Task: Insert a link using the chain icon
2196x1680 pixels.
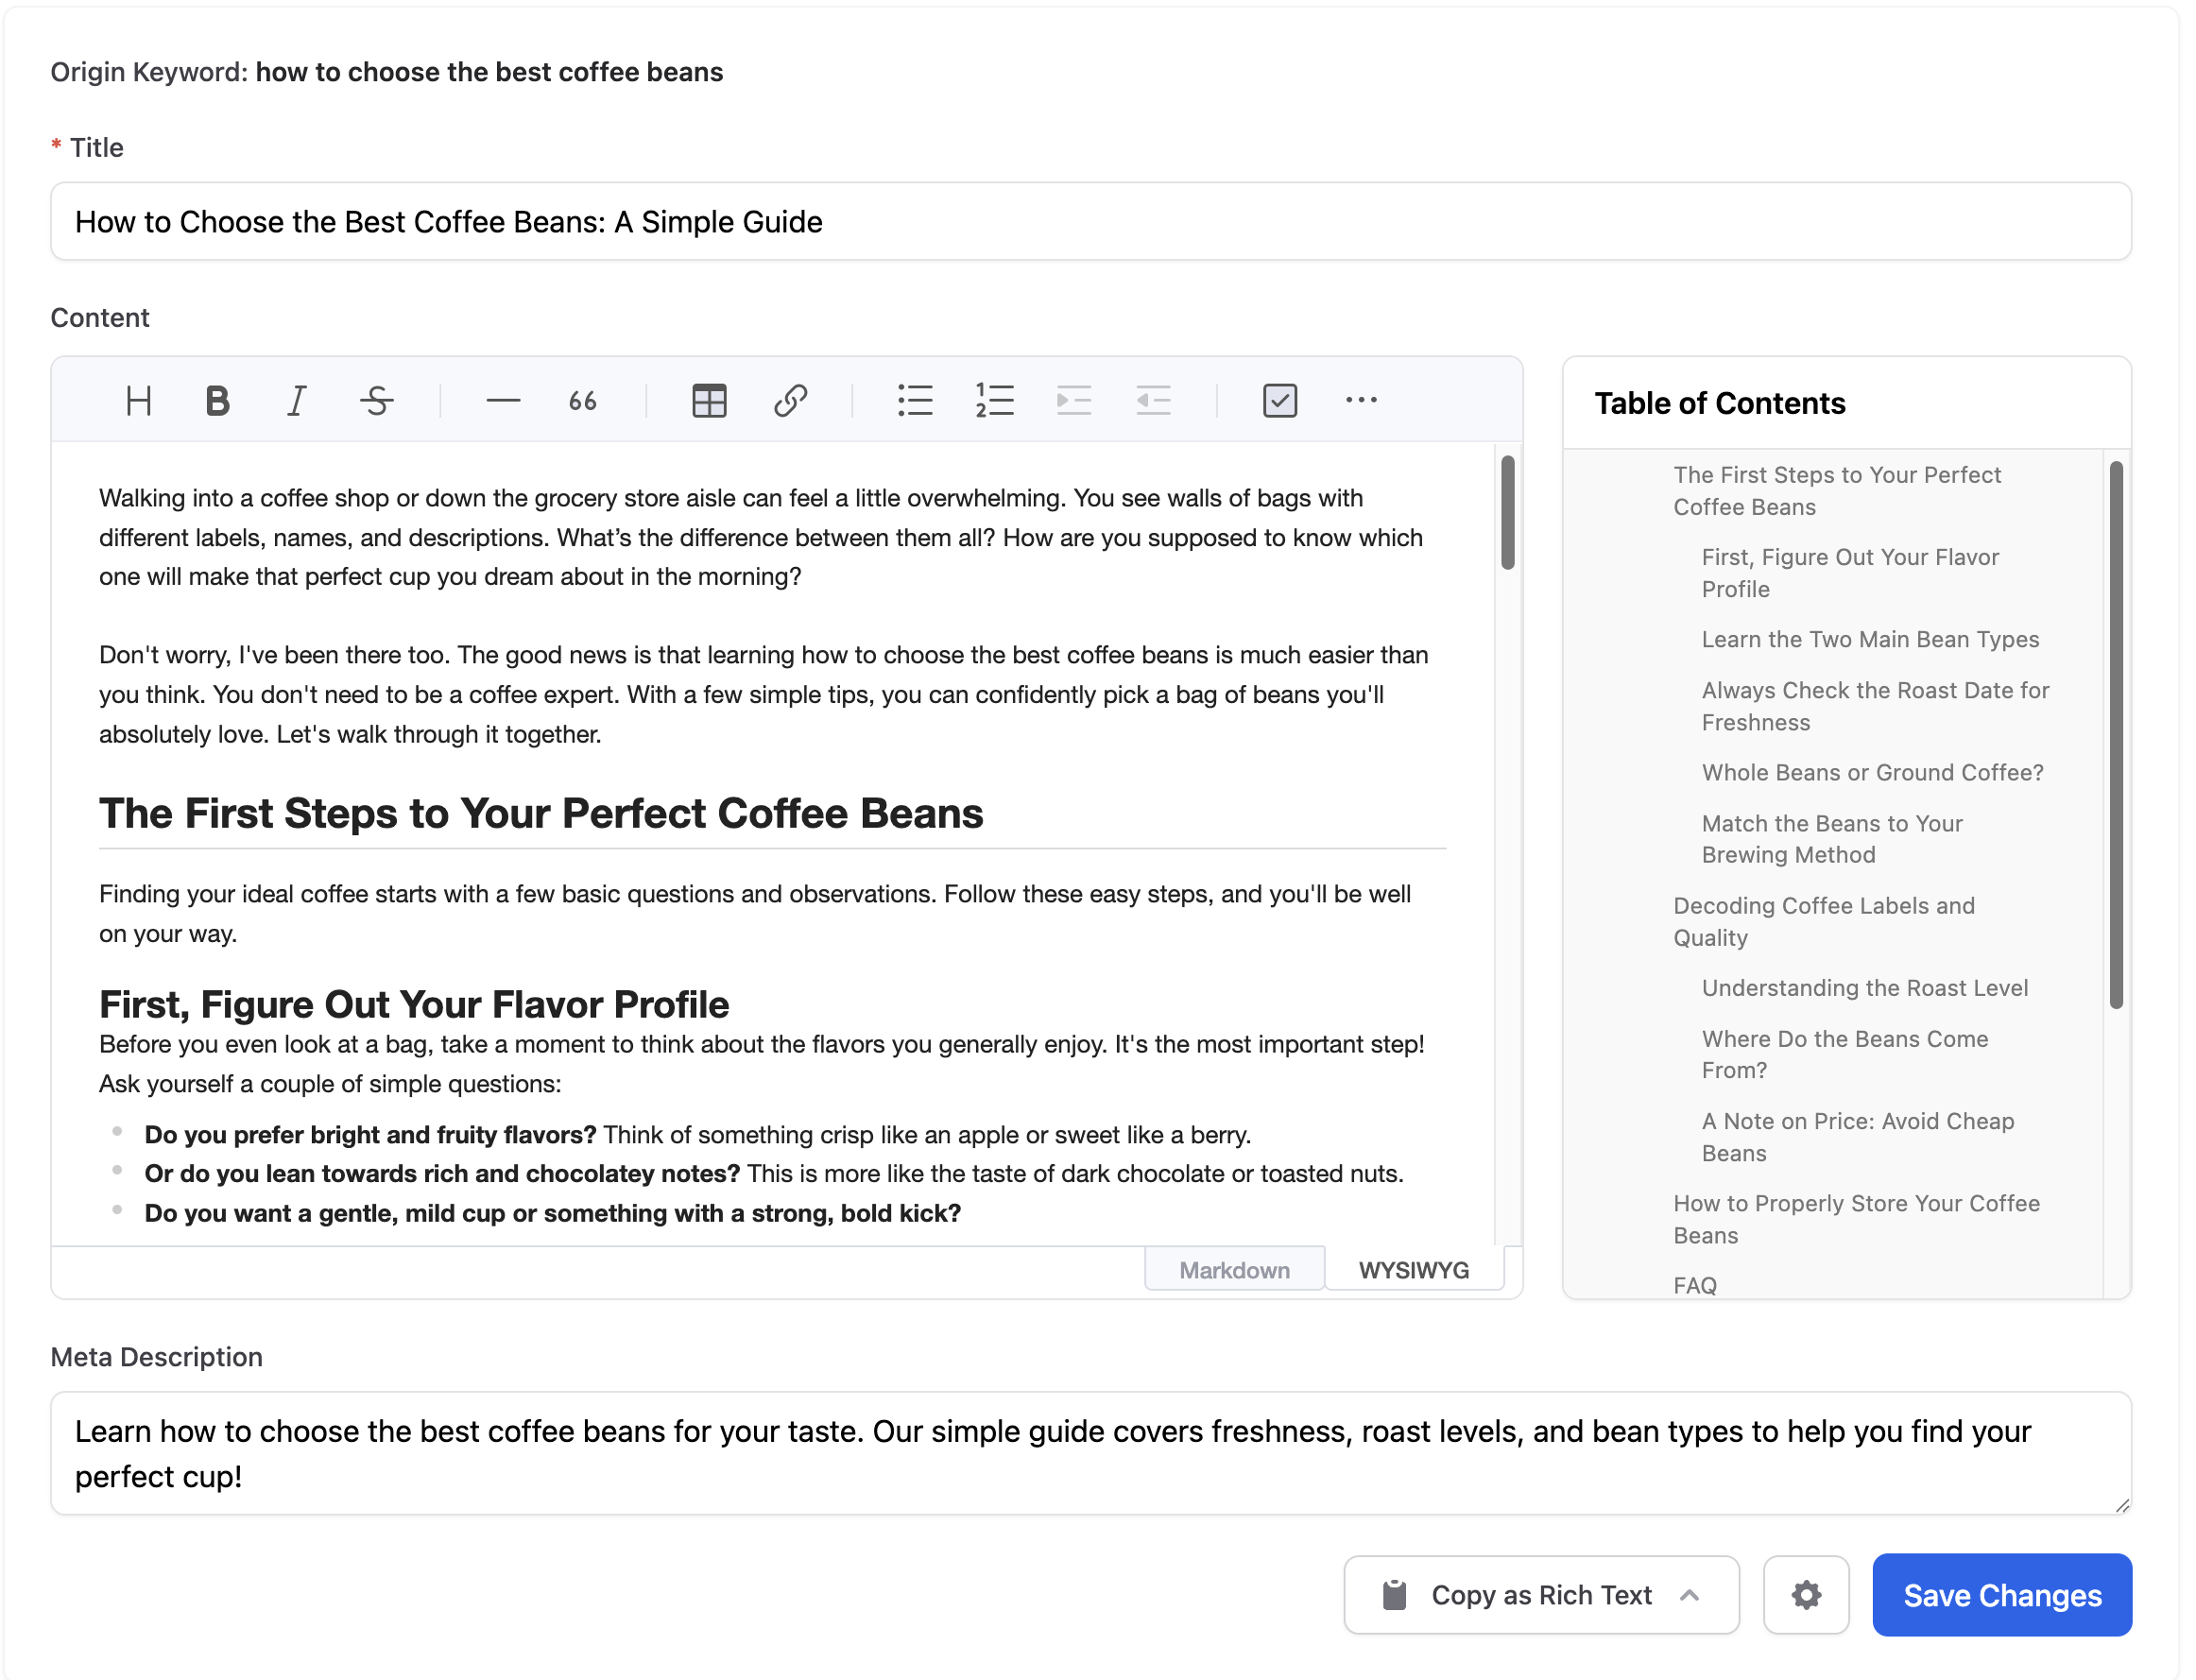Action: coord(790,401)
